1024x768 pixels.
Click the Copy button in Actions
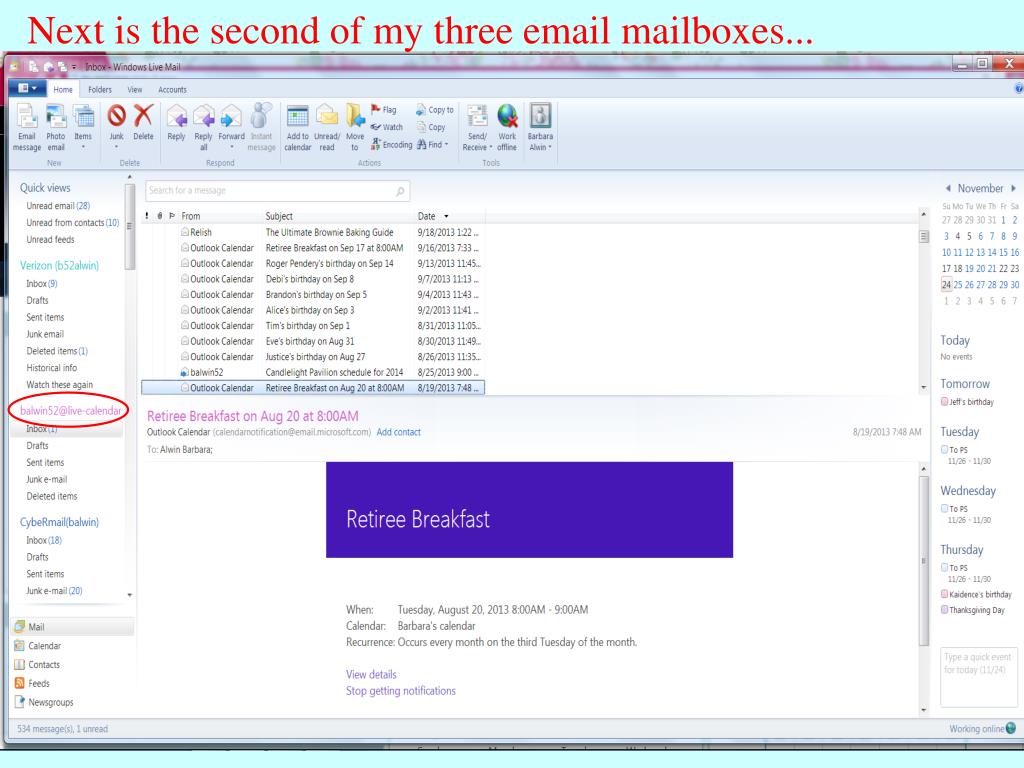click(431, 127)
